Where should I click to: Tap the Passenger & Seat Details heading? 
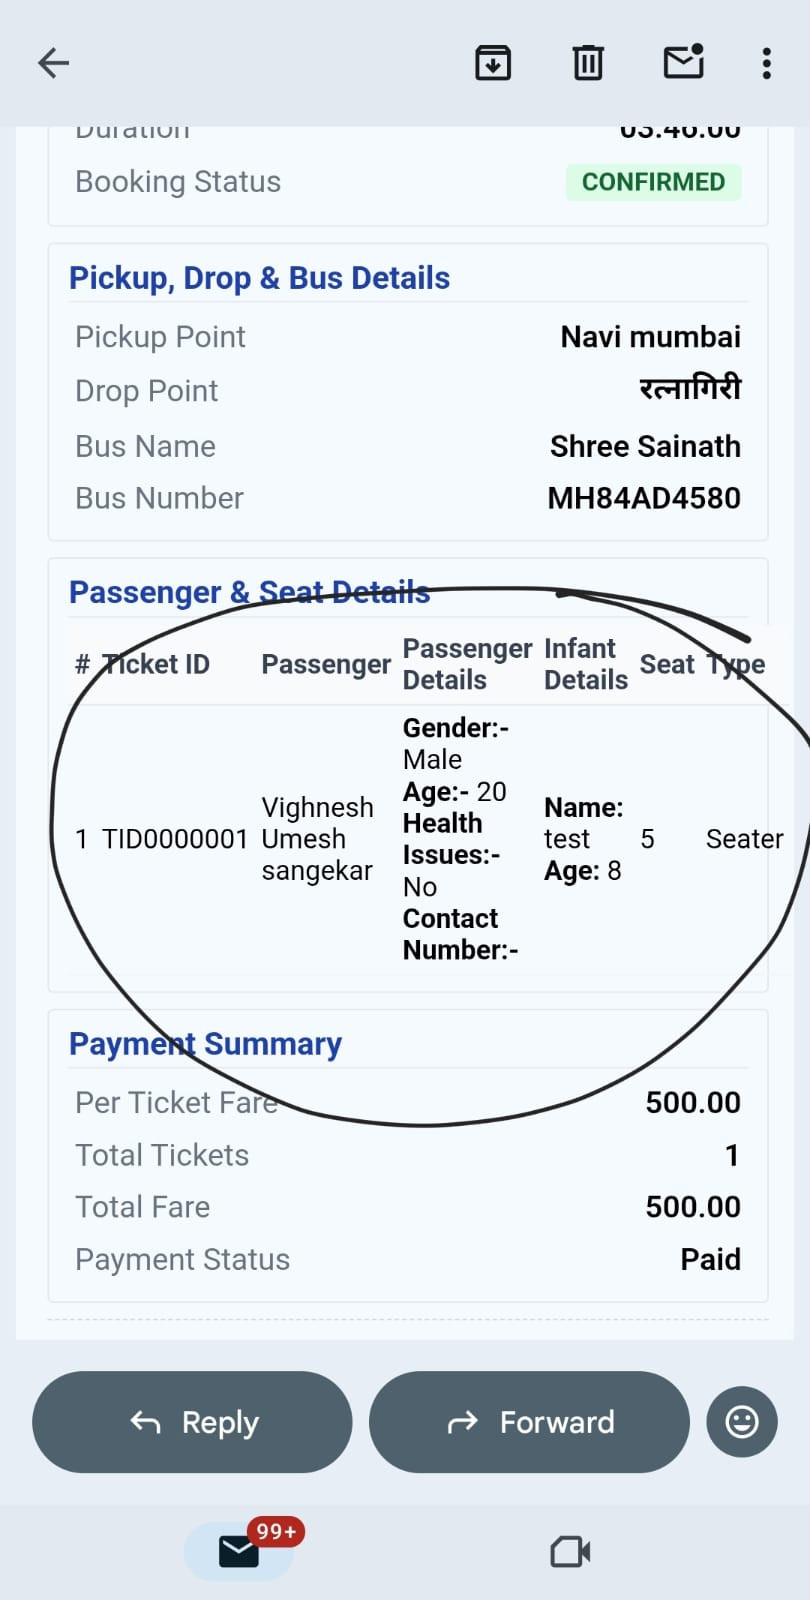249,592
